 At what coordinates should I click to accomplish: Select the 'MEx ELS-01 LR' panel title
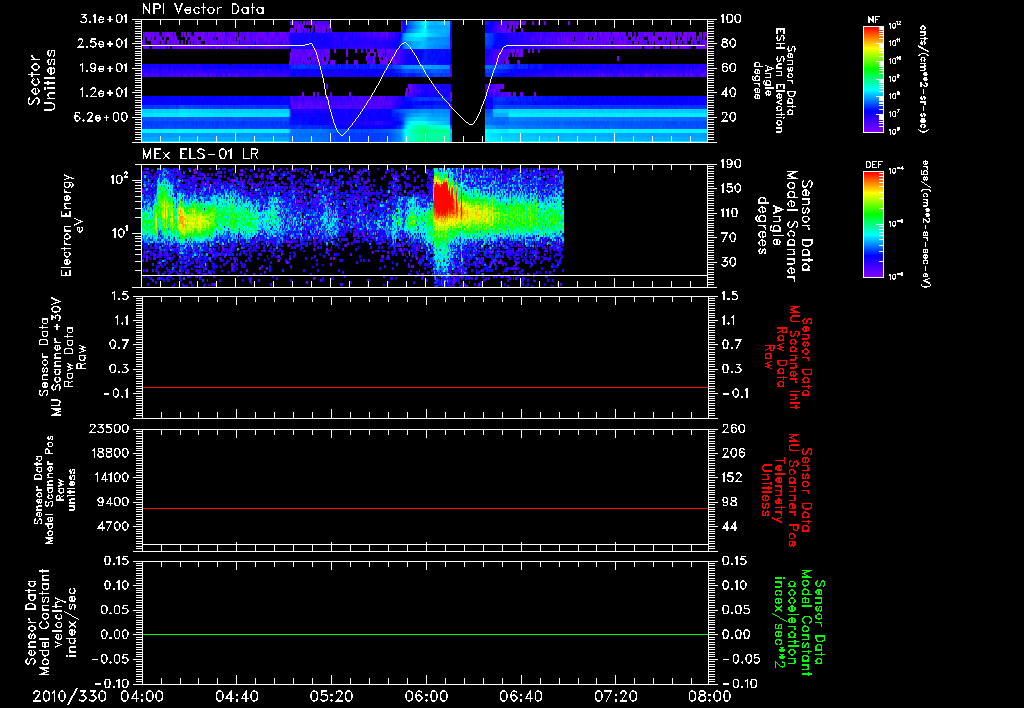(x=200, y=154)
